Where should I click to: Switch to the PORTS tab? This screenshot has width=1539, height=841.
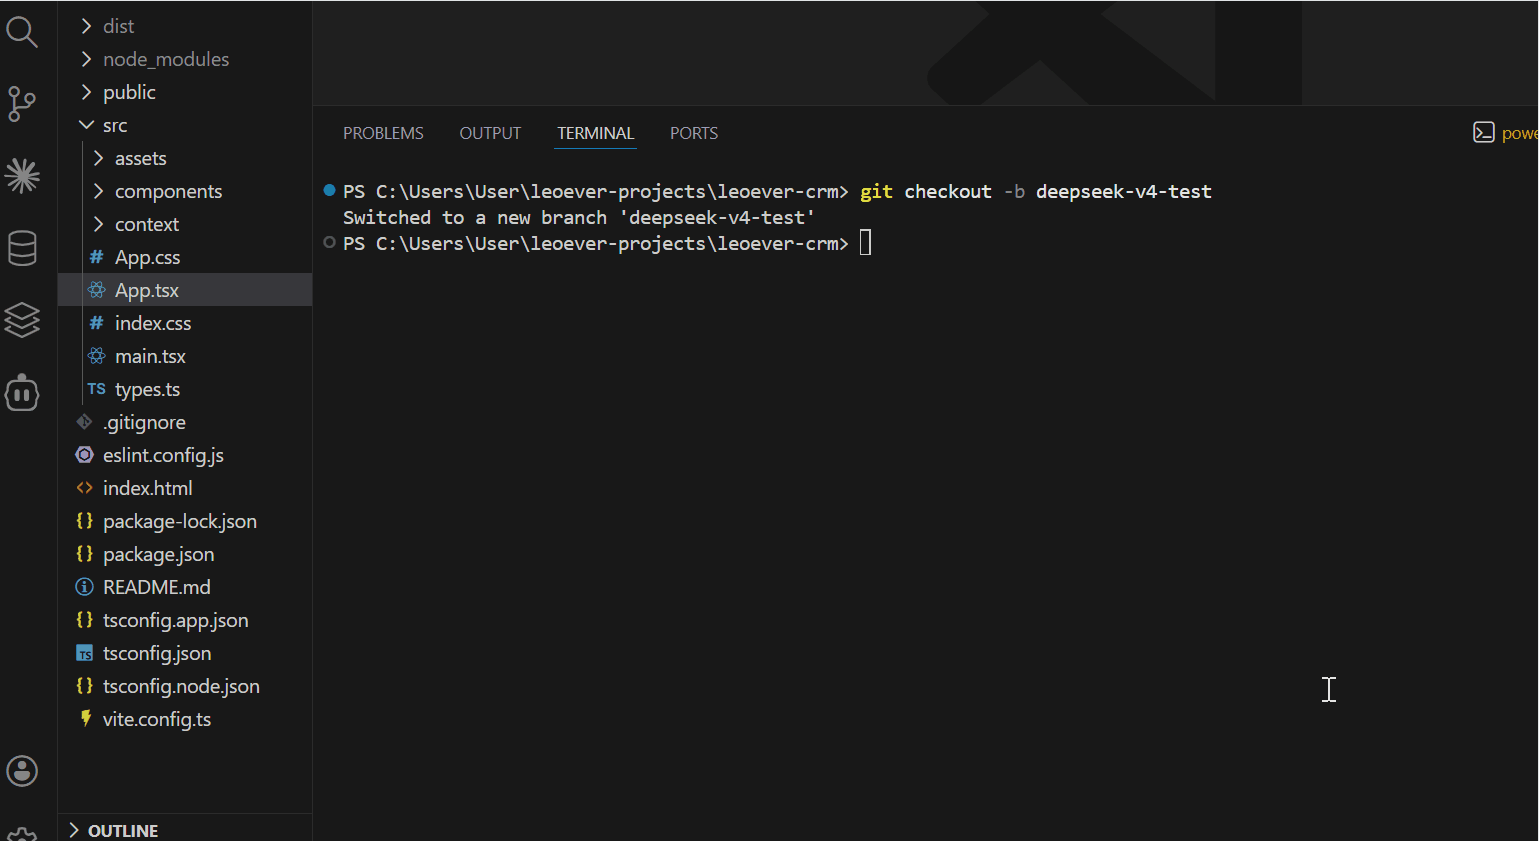tap(693, 133)
